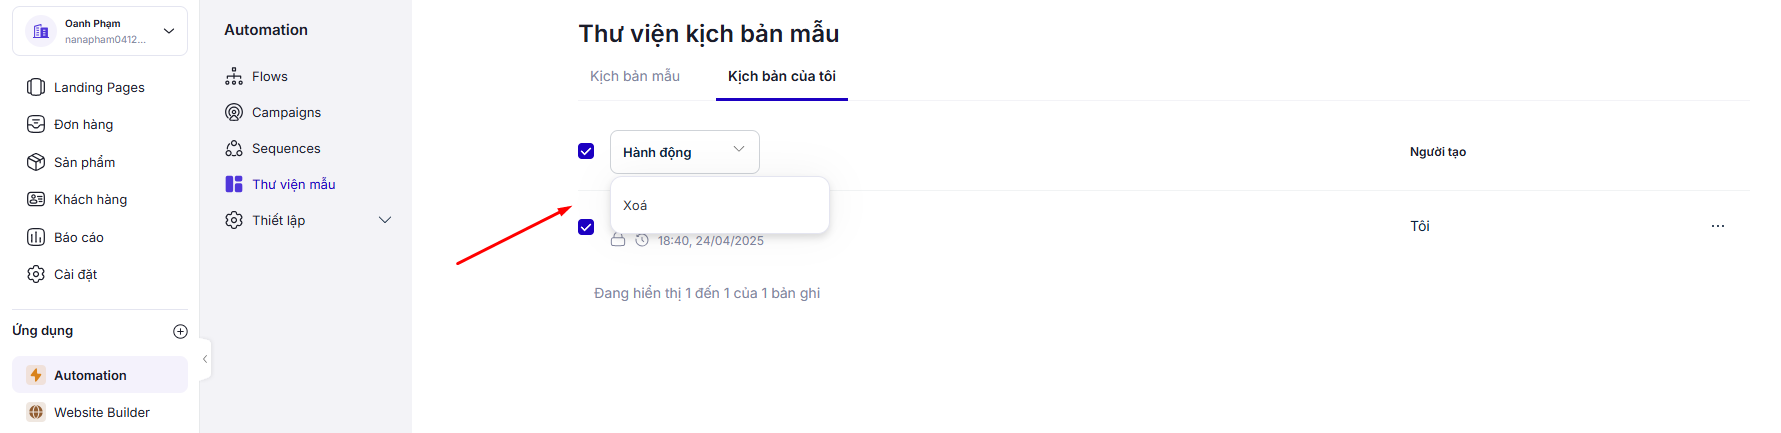
Task: Switch to Kịch bản mẫu tab
Action: [635, 76]
